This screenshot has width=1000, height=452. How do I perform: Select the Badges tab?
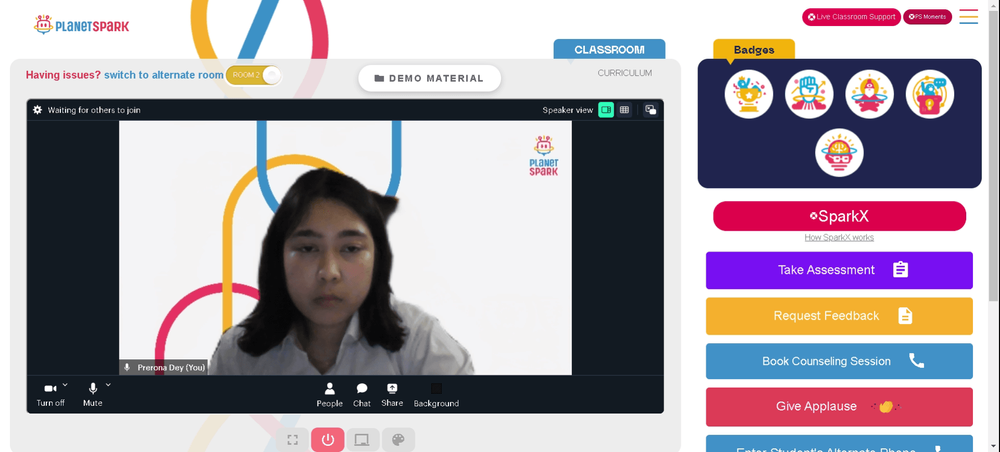[754, 50]
